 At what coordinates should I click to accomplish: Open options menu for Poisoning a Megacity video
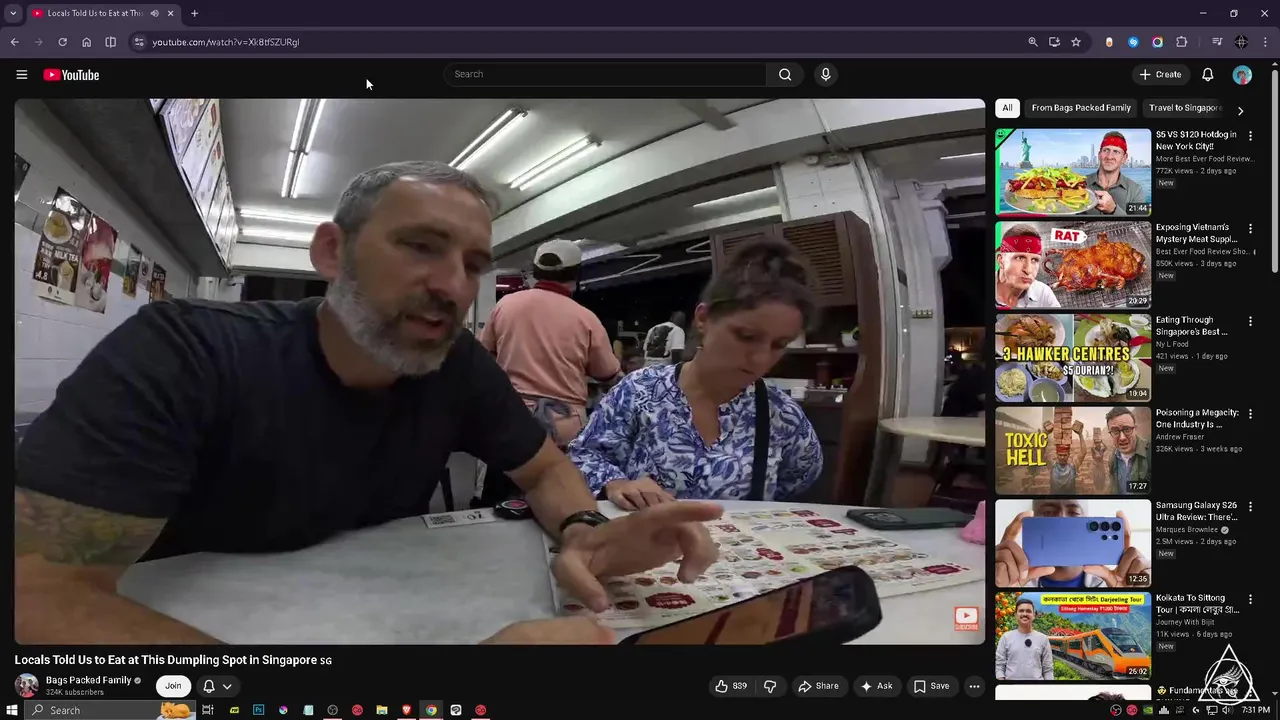[1250, 414]
